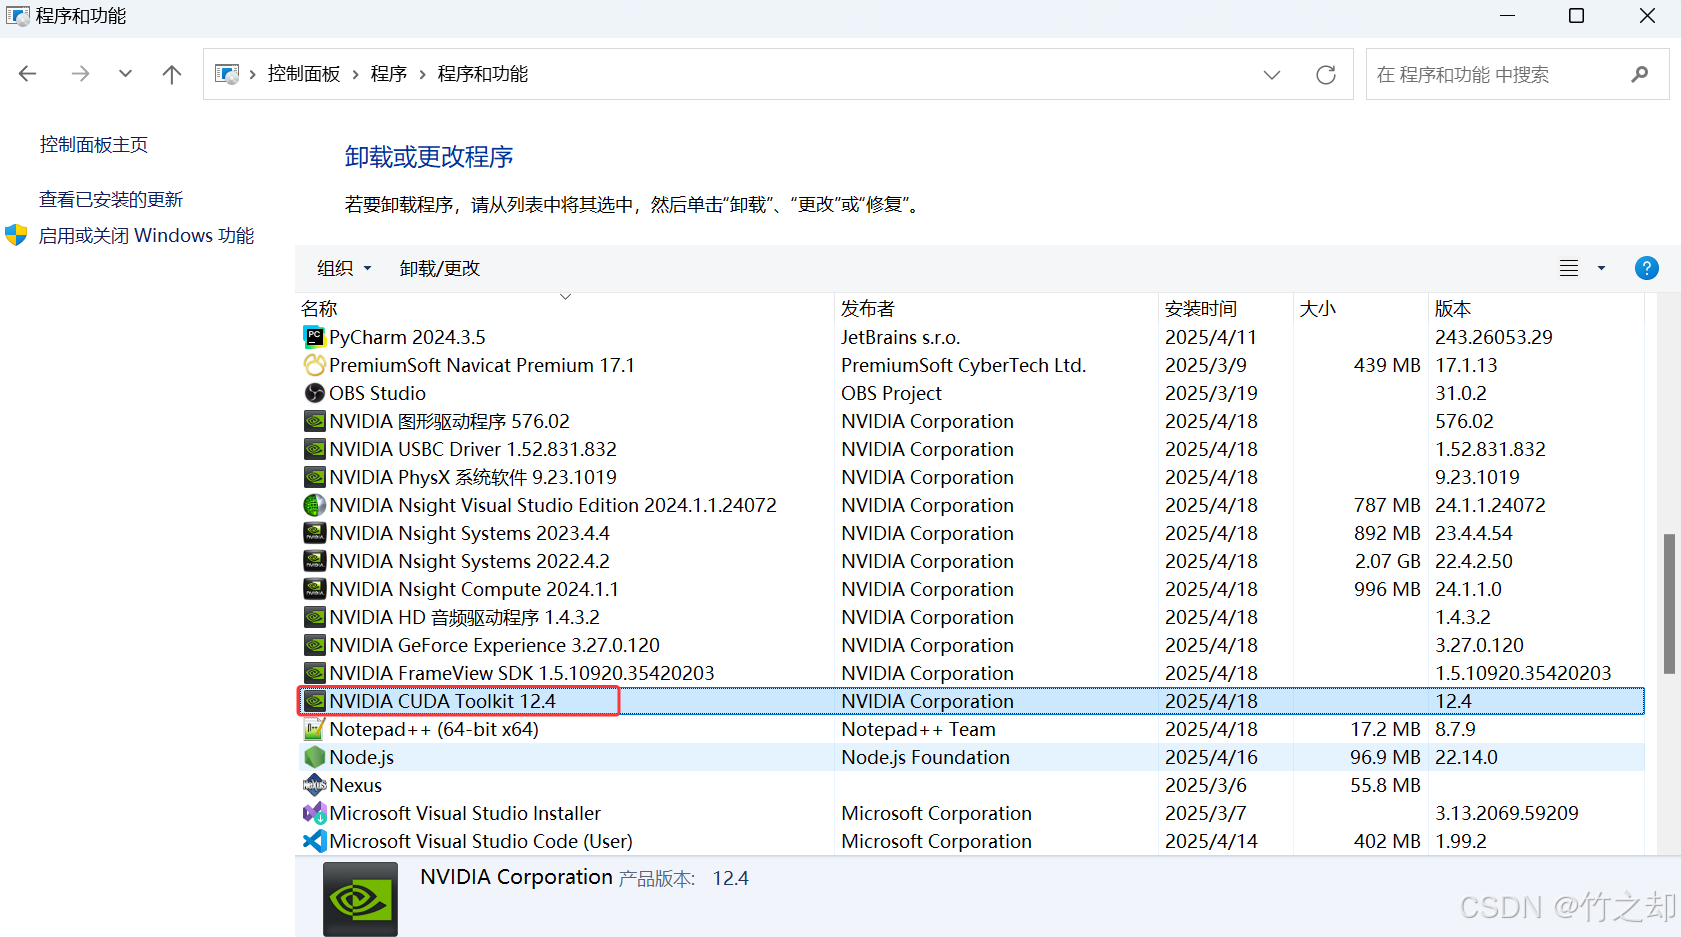Click the vertical scrollbar thumb
This screenshot has height=937, width=1681.
pyautogui.click(x=1668, y=603)
